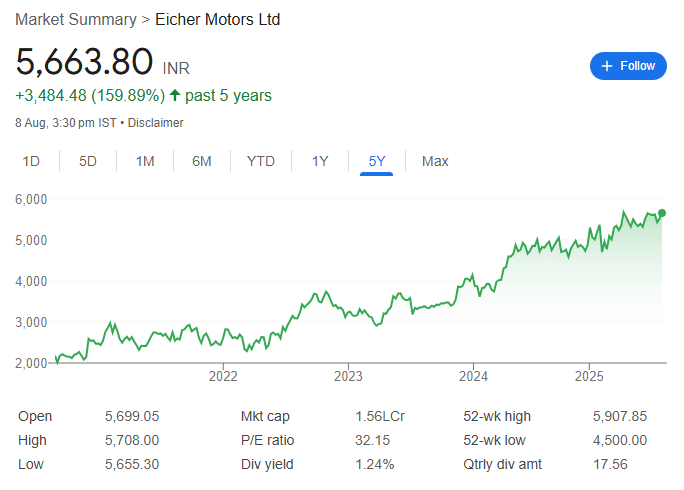This screenshot has height=490, width=684.
Task: Open the Market Summary breadcrumb link
Action: [76, 20]
